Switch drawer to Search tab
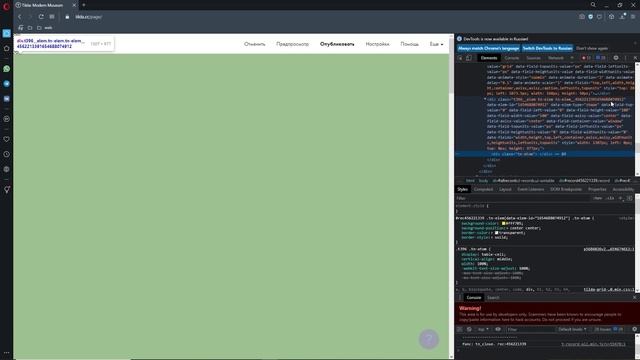 (493, 298)
